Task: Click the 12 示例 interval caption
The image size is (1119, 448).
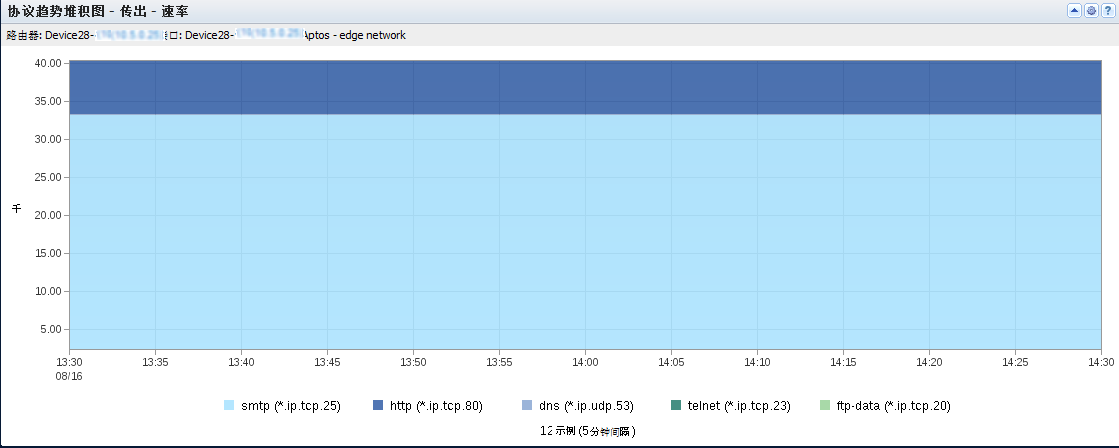Action: click(587, 431)
